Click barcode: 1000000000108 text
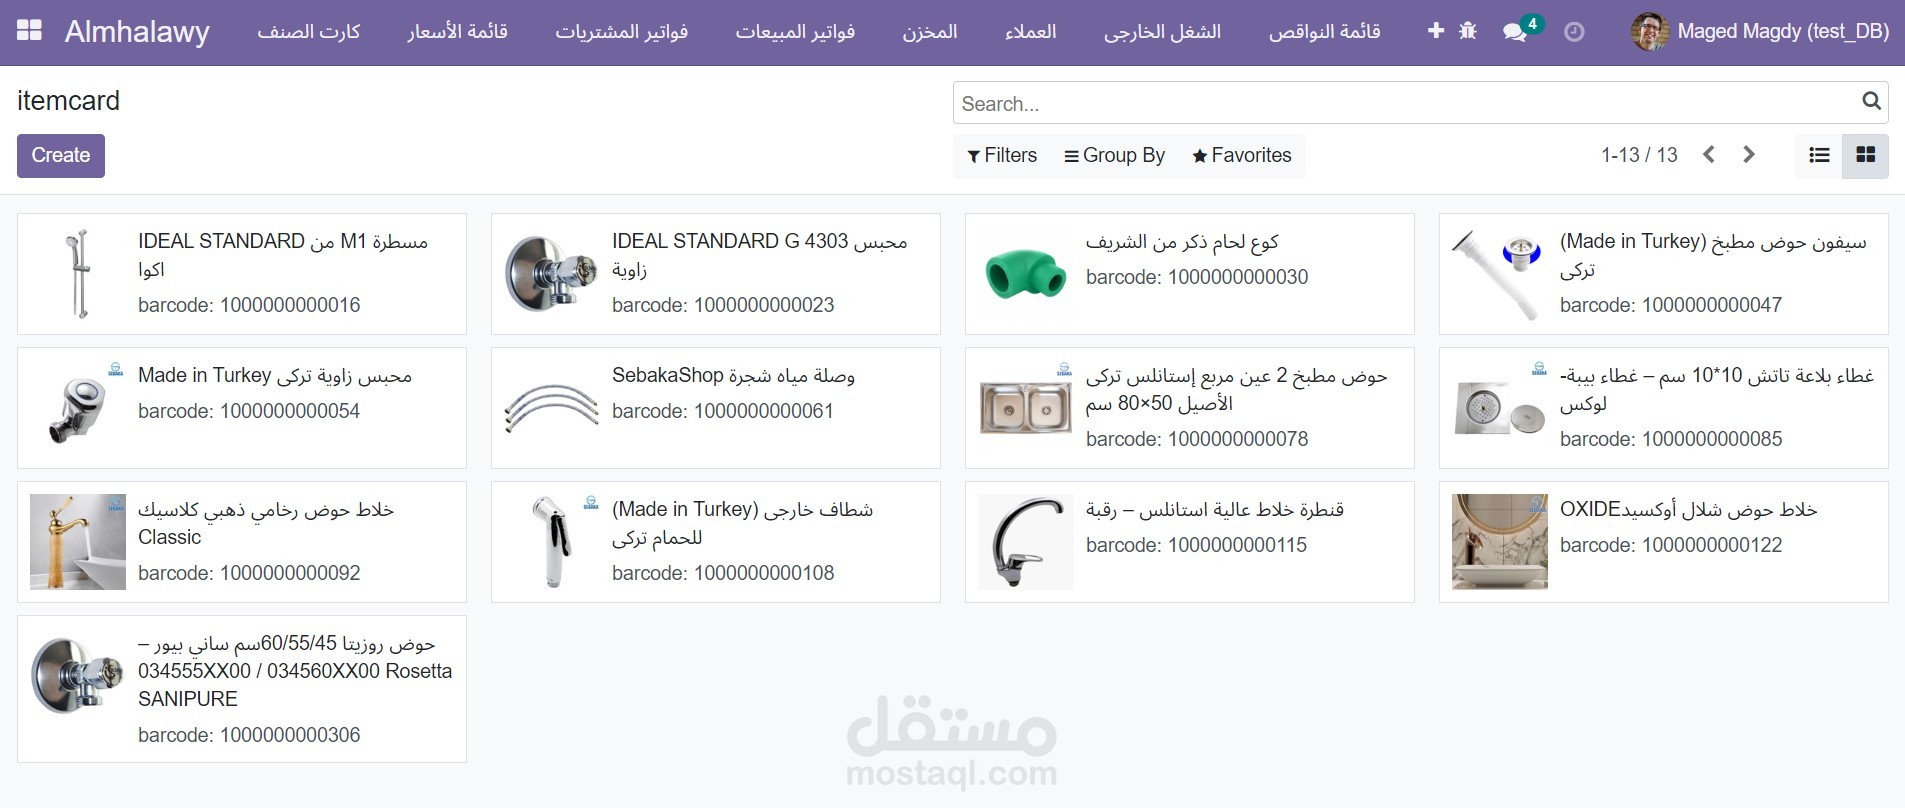 click(x=723, y=573)
